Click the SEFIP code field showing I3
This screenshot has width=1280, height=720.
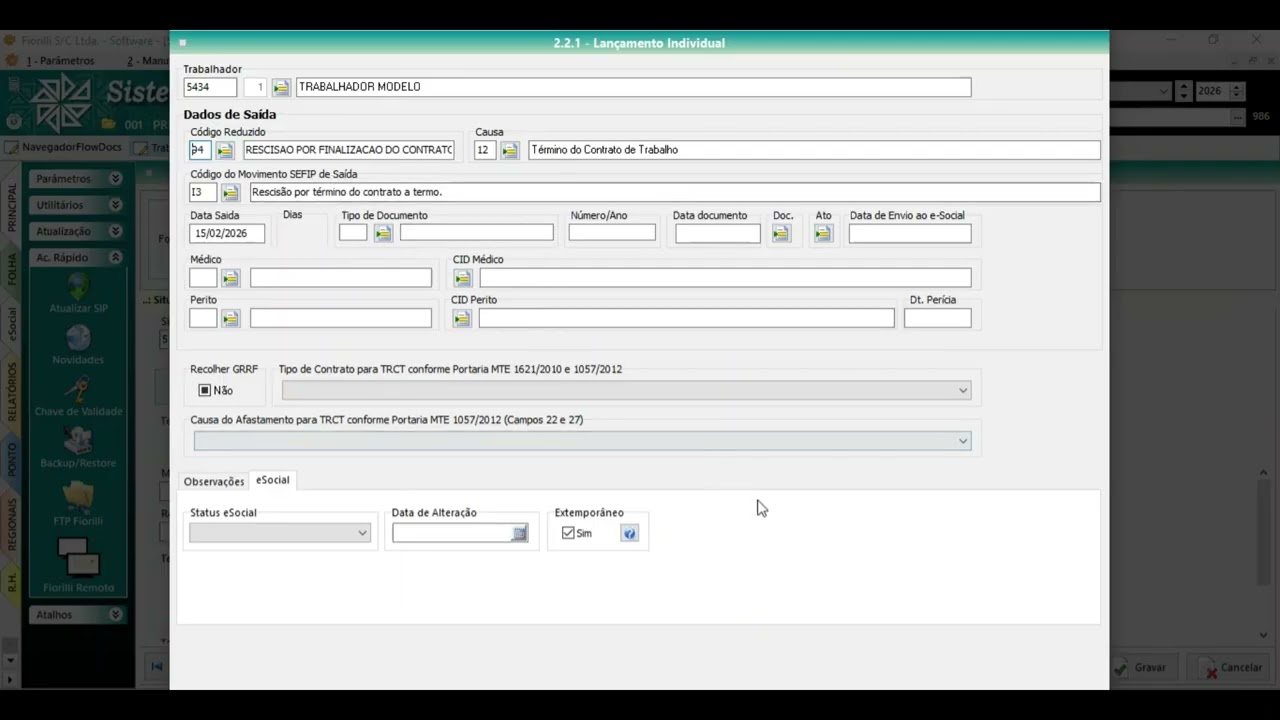[x=203, y=192]
